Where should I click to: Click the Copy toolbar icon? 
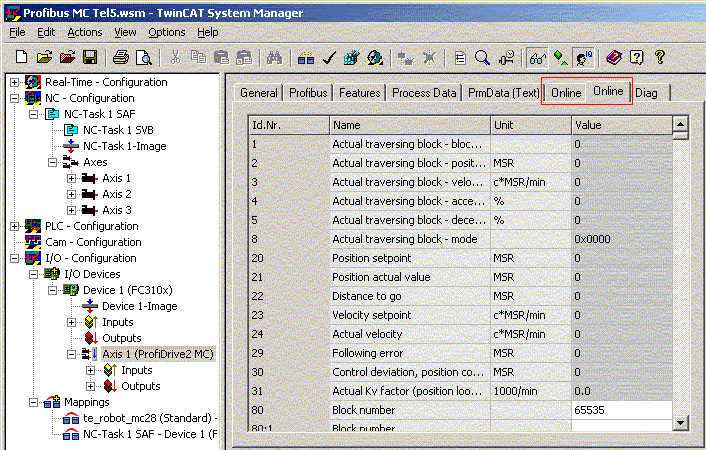[x=198, y=57]
